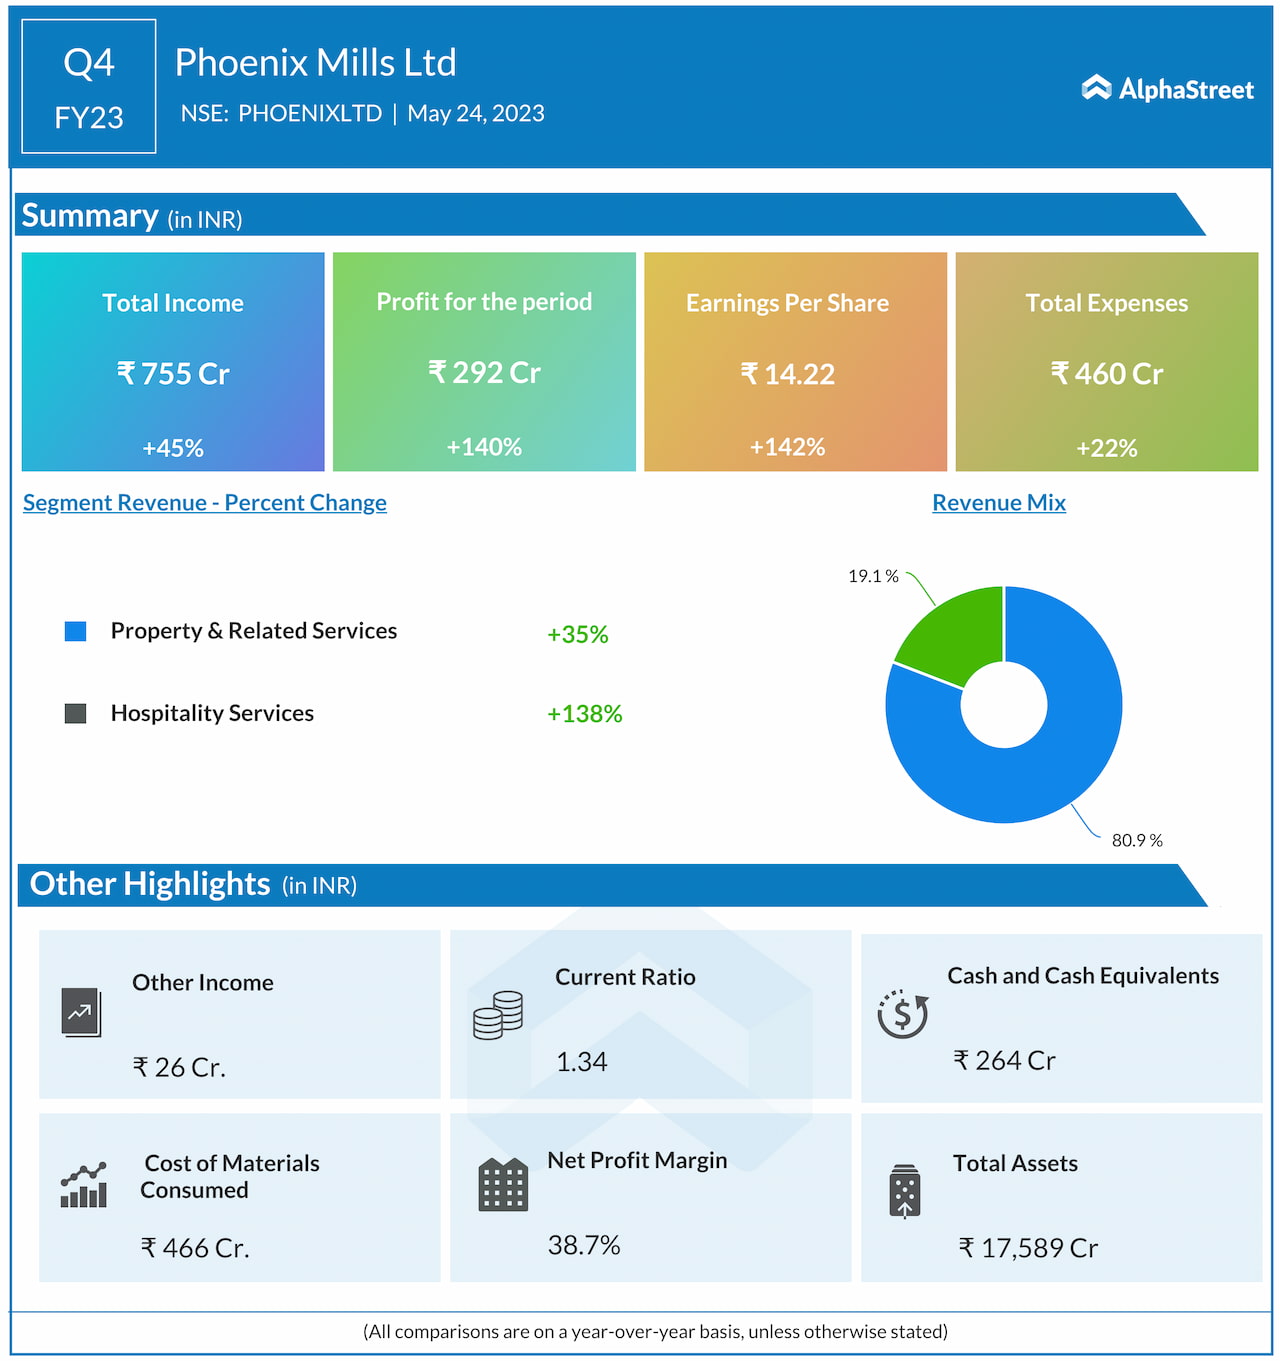Click the Cost of Materials bar chart icon
Viewport: 1280px width, 1361px height.
click(83, 1186)
